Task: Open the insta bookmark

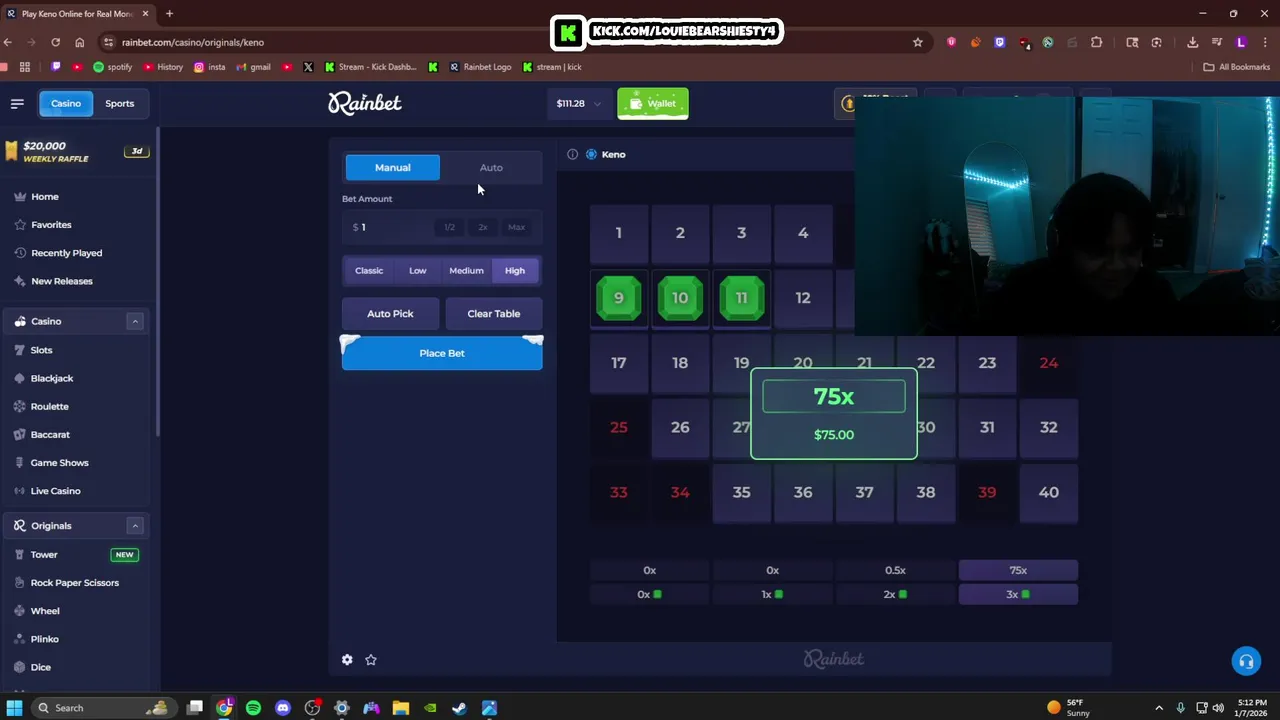Action: [209, 67]
